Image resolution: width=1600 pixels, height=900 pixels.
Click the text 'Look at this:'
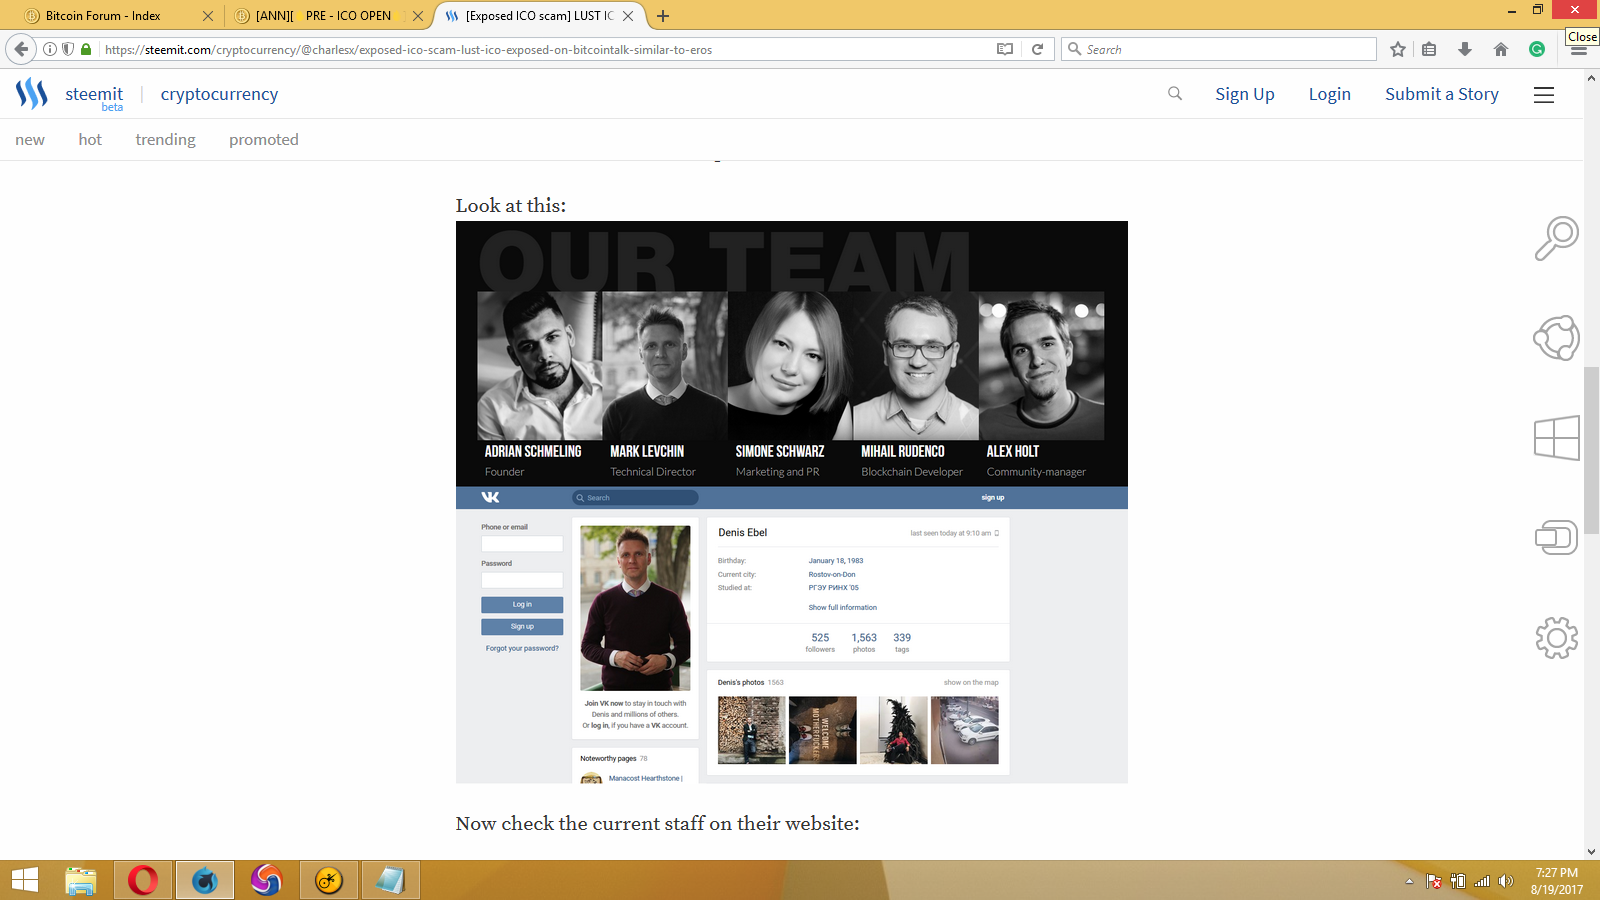[x=511, y=205]
